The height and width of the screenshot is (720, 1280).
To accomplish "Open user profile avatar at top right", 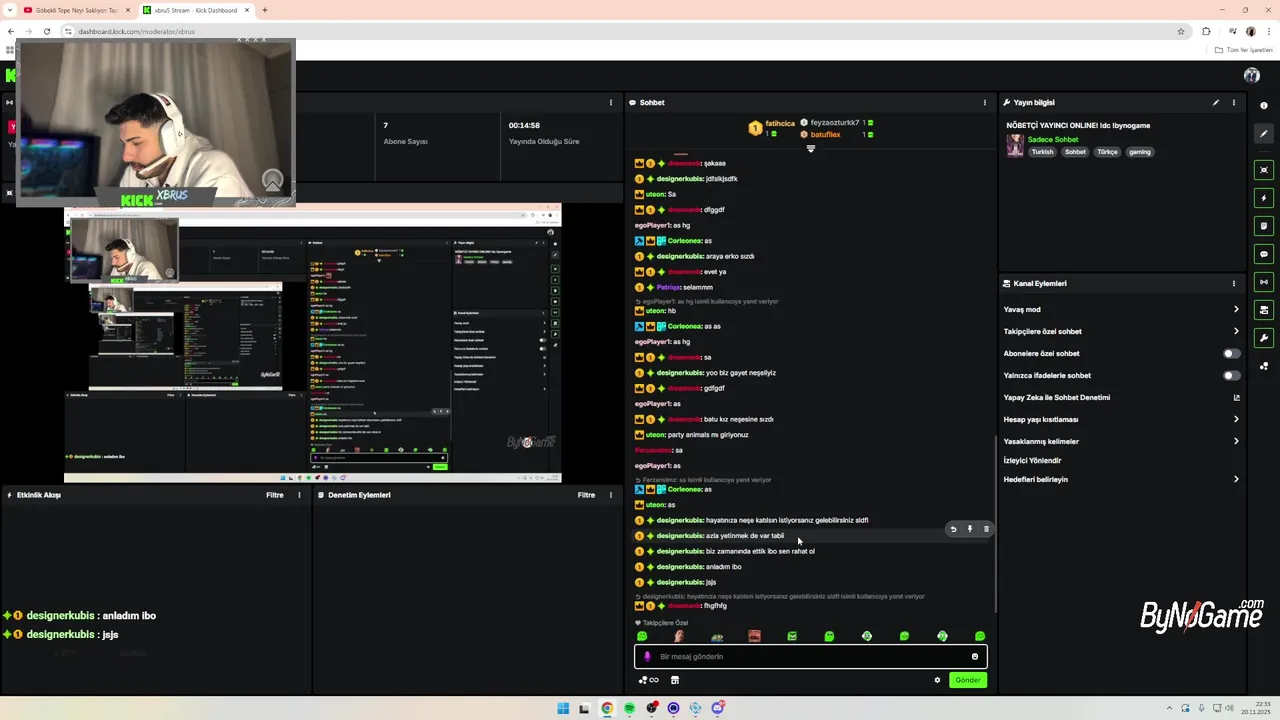I will click(x=1251, y=75).
